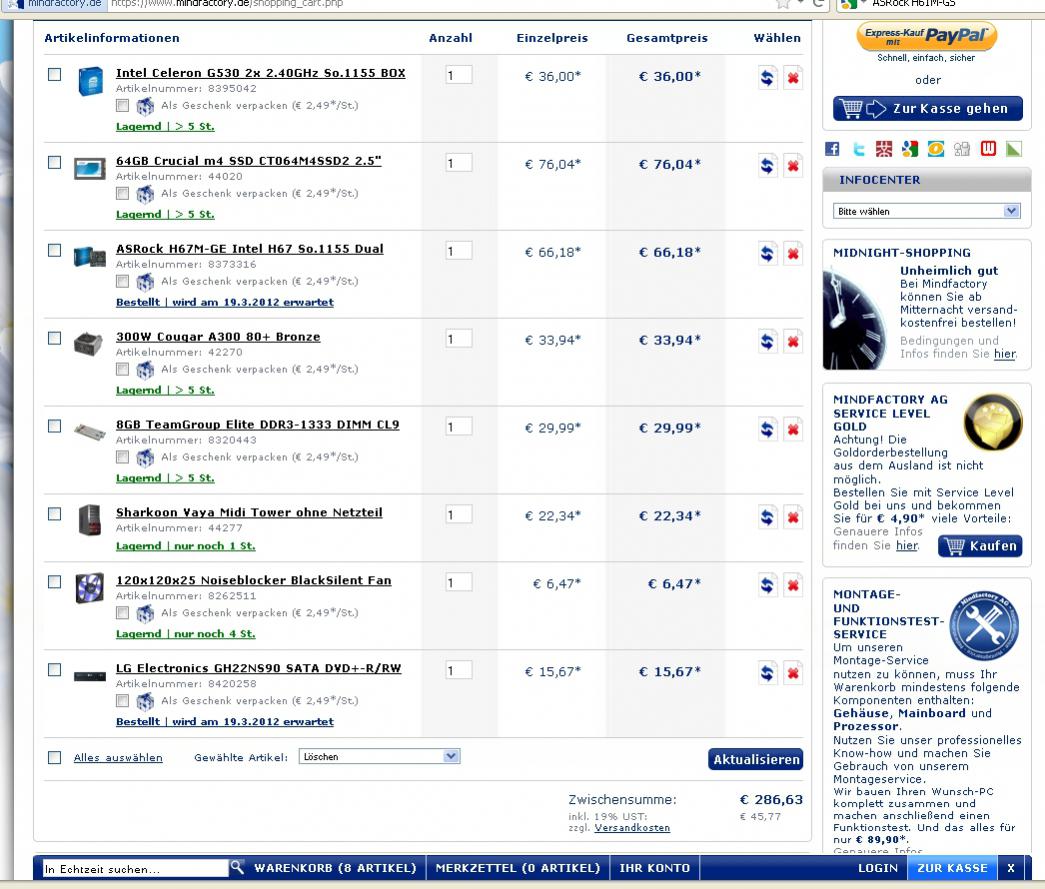Click refresh icon for ASRock H67M-GE row
The height and width of the screenshot is (889, 1045).
point(767,254)
